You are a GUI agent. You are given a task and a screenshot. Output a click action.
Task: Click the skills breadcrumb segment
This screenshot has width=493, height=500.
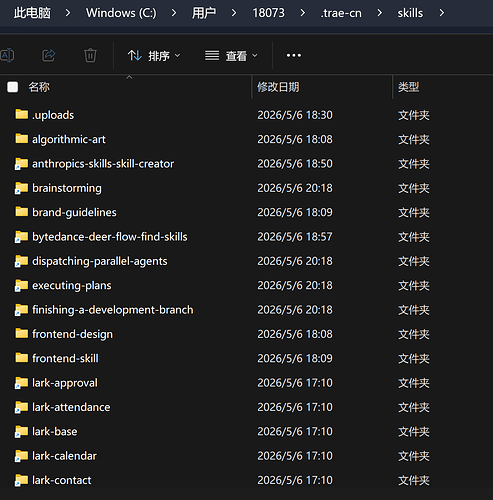410,13
